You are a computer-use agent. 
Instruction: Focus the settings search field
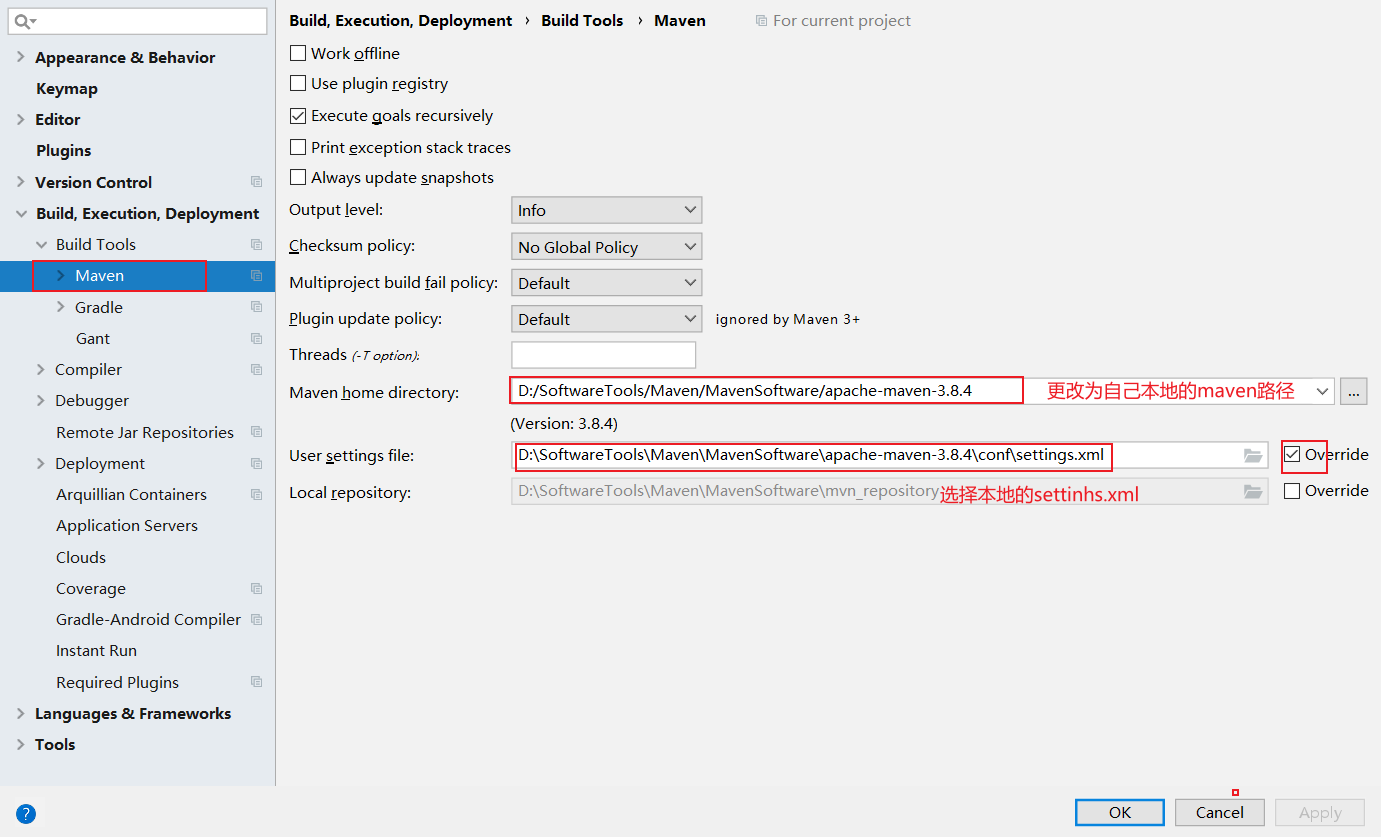[138, 21]
